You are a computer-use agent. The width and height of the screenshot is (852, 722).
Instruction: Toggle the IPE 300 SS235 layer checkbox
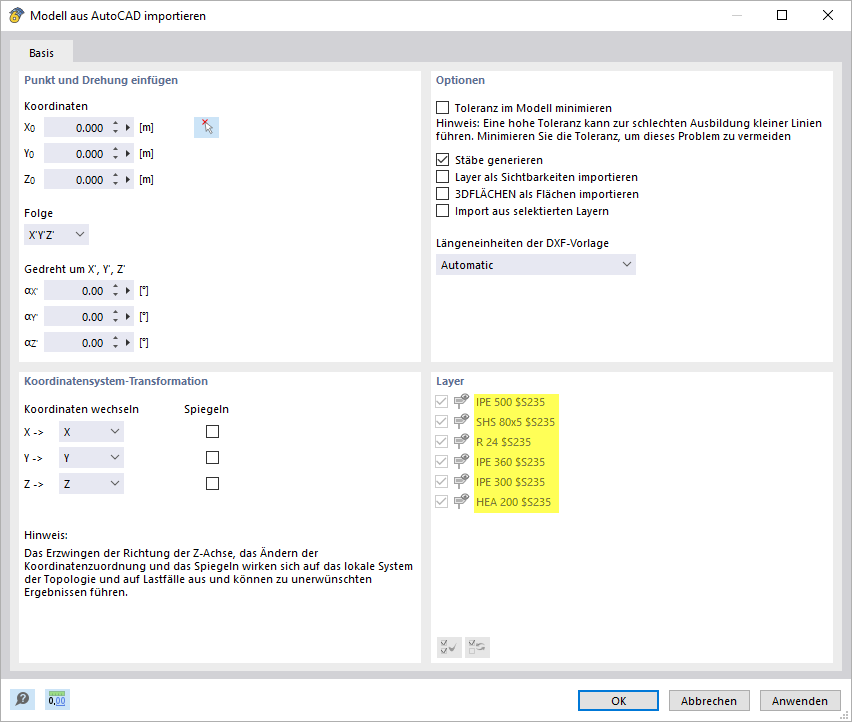[x=441, y=481]
